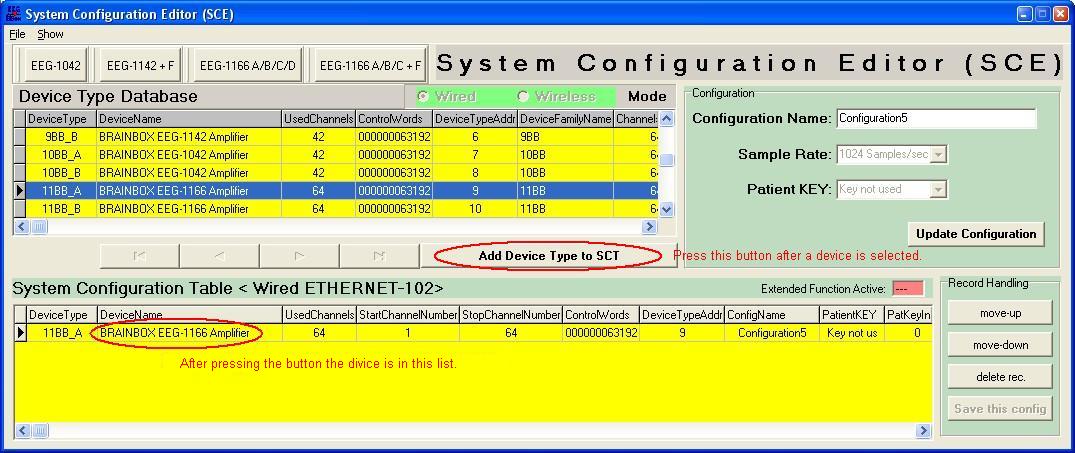Image resolution: width=1075 pixels, height=453 pixels.
Task: Click device database vertical scrollbar thumb
Action: (x=666, y=160)
